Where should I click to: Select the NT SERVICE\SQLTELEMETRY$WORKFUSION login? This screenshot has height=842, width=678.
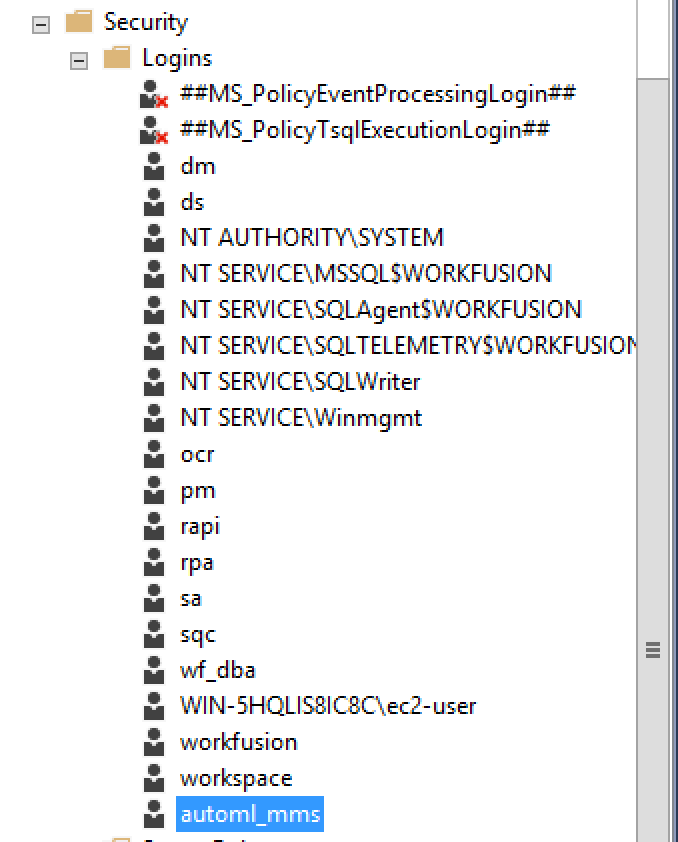point(408,346)
